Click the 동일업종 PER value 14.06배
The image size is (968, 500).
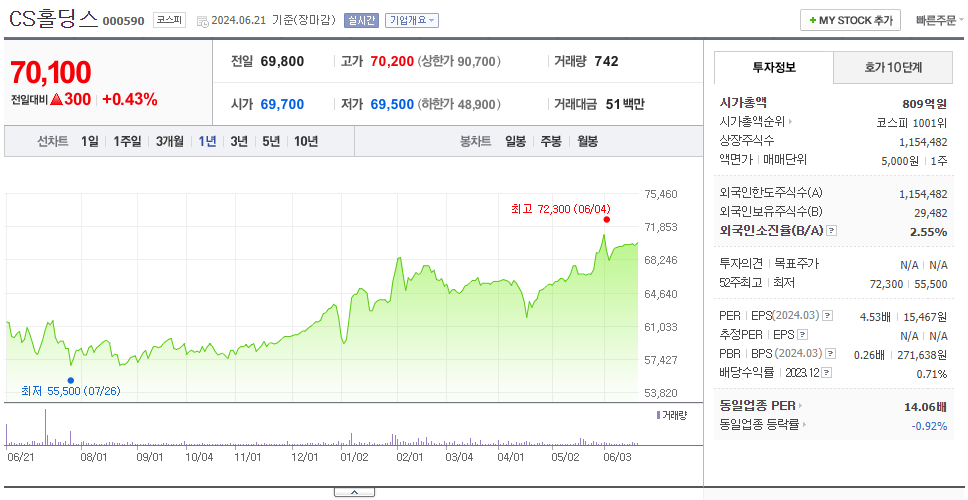pos(925,407)
